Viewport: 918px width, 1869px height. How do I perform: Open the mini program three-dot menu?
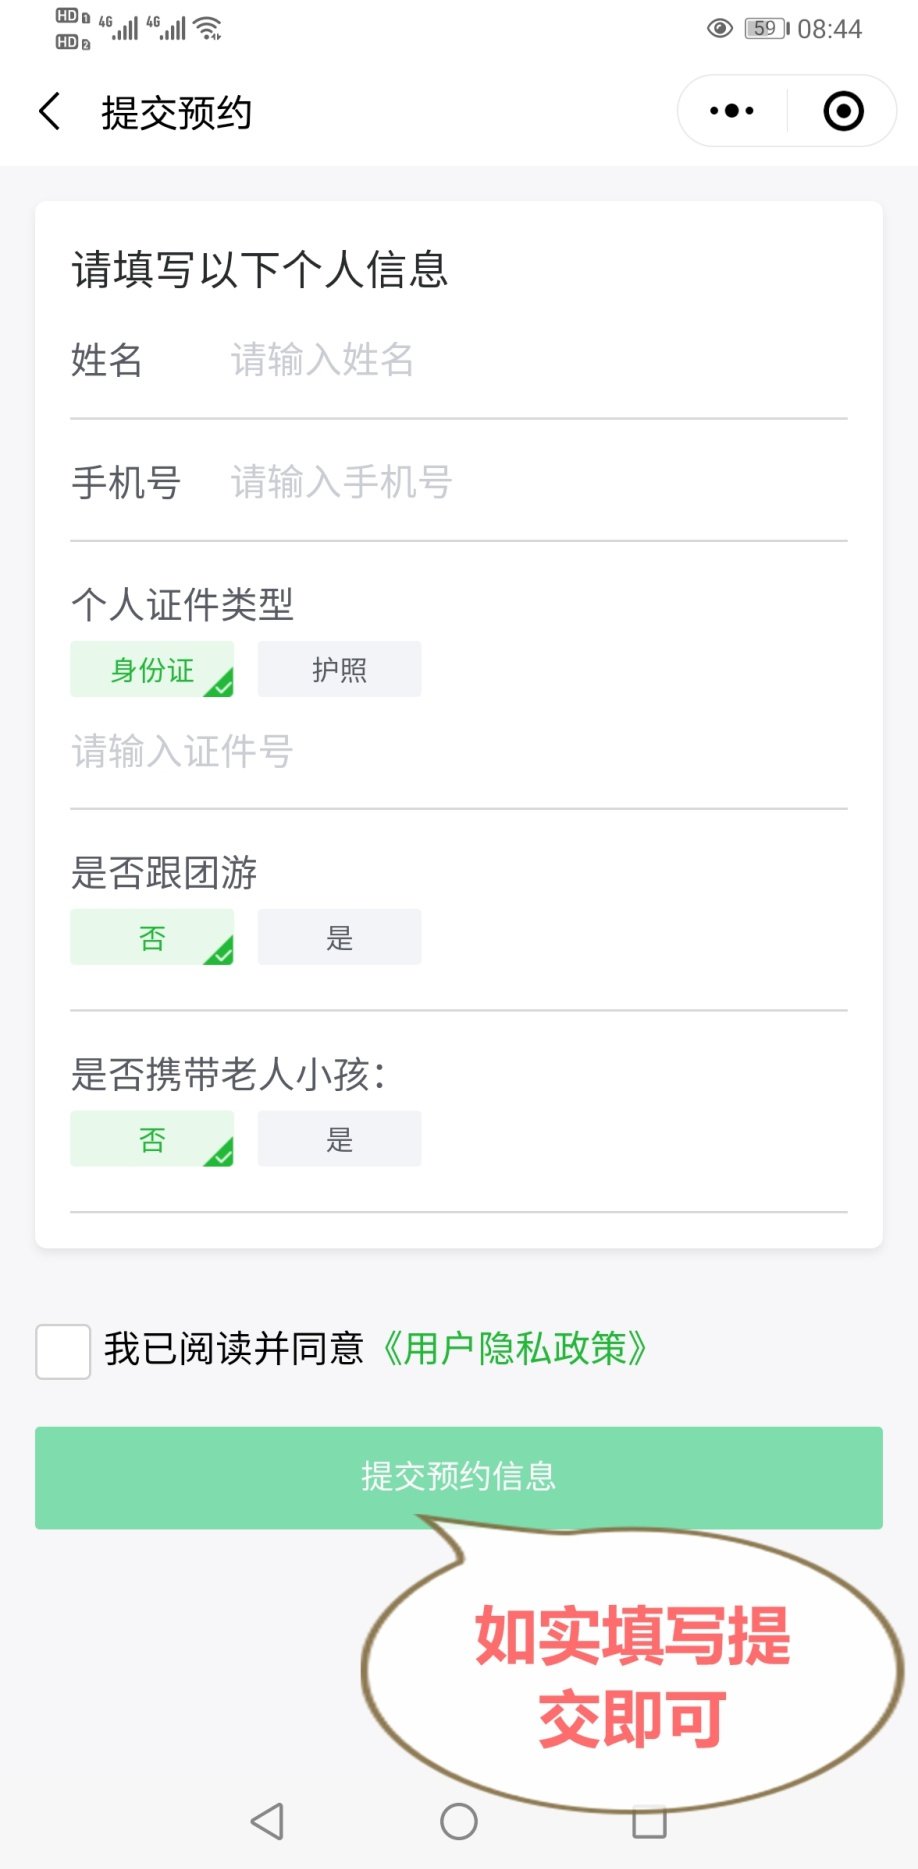pyautogui.click(x=732, y=111)
